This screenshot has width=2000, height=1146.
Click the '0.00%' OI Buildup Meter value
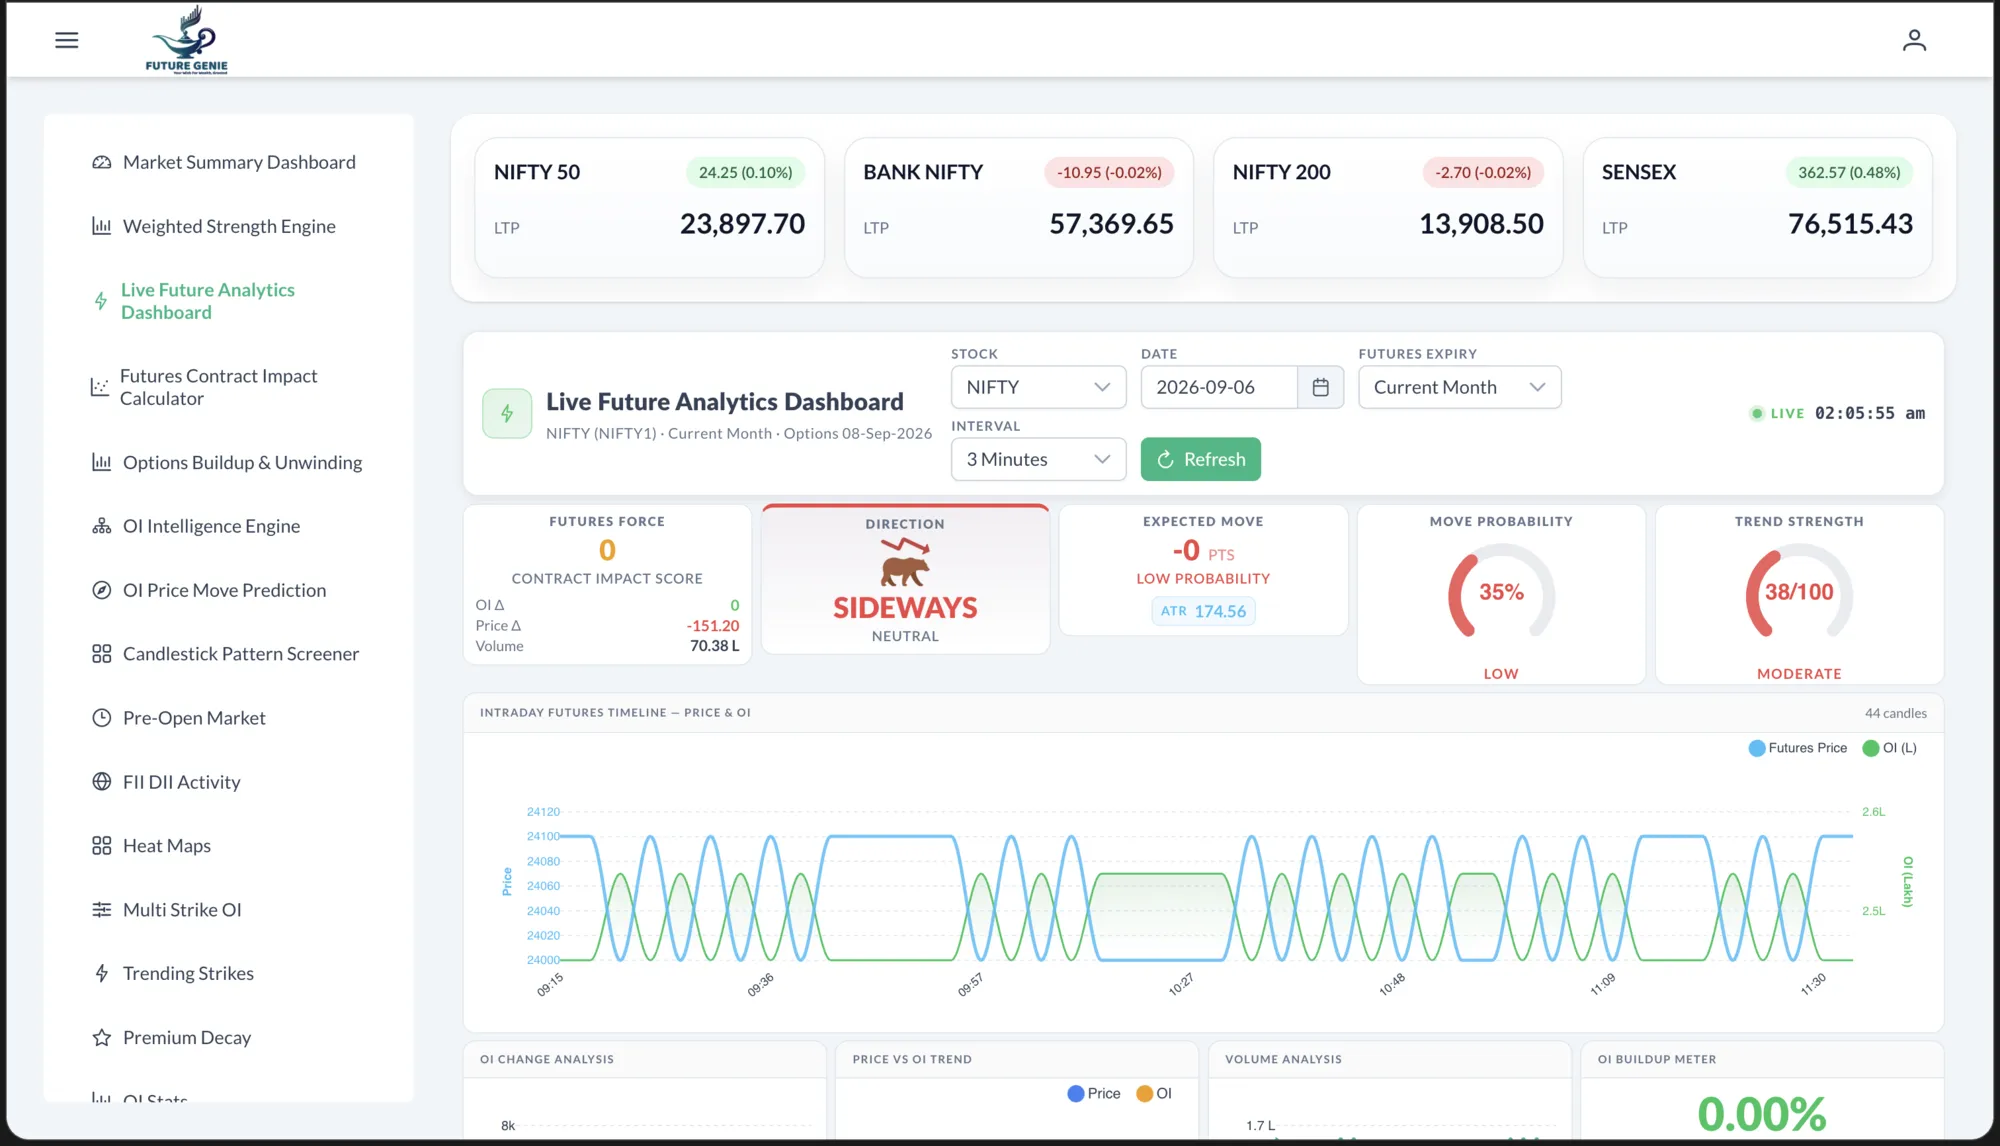(x=1761, y=1114)
